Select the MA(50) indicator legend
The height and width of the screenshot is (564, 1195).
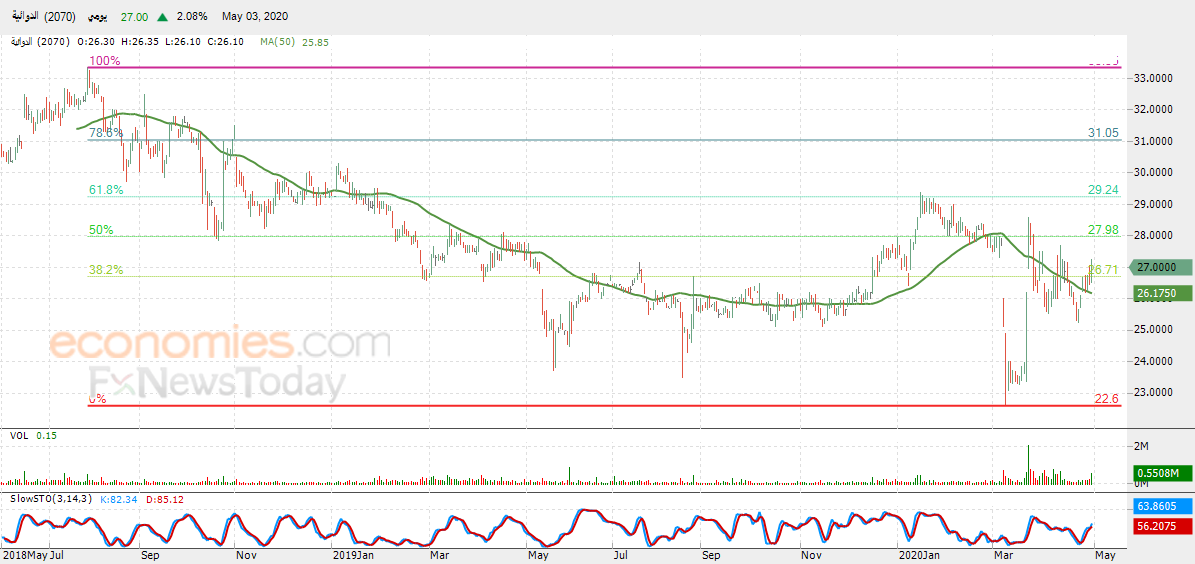click(289, 42)
